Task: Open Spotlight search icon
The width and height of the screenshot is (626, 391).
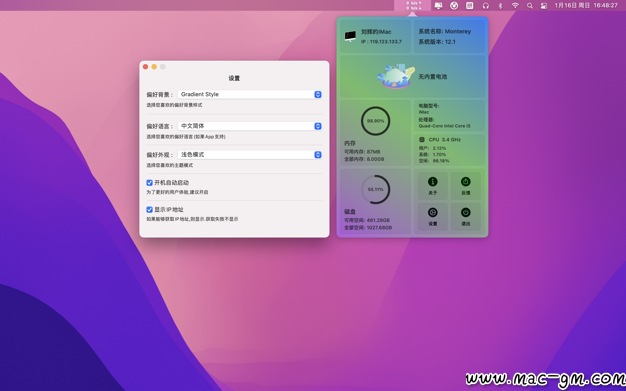Action: (x=530, y=6)
